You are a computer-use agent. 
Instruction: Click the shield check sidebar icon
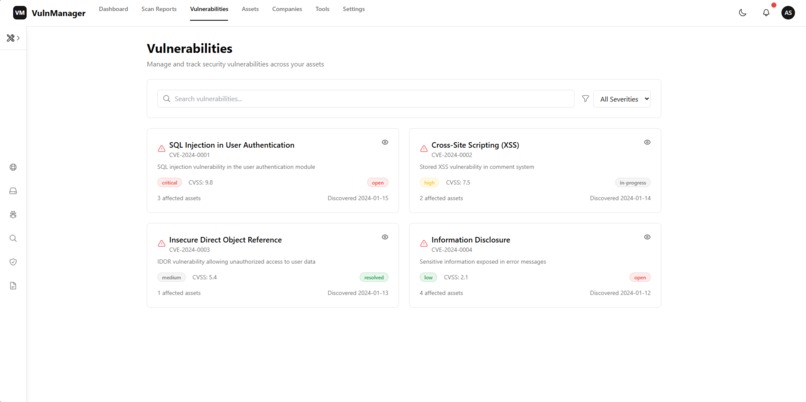[13, 262]
